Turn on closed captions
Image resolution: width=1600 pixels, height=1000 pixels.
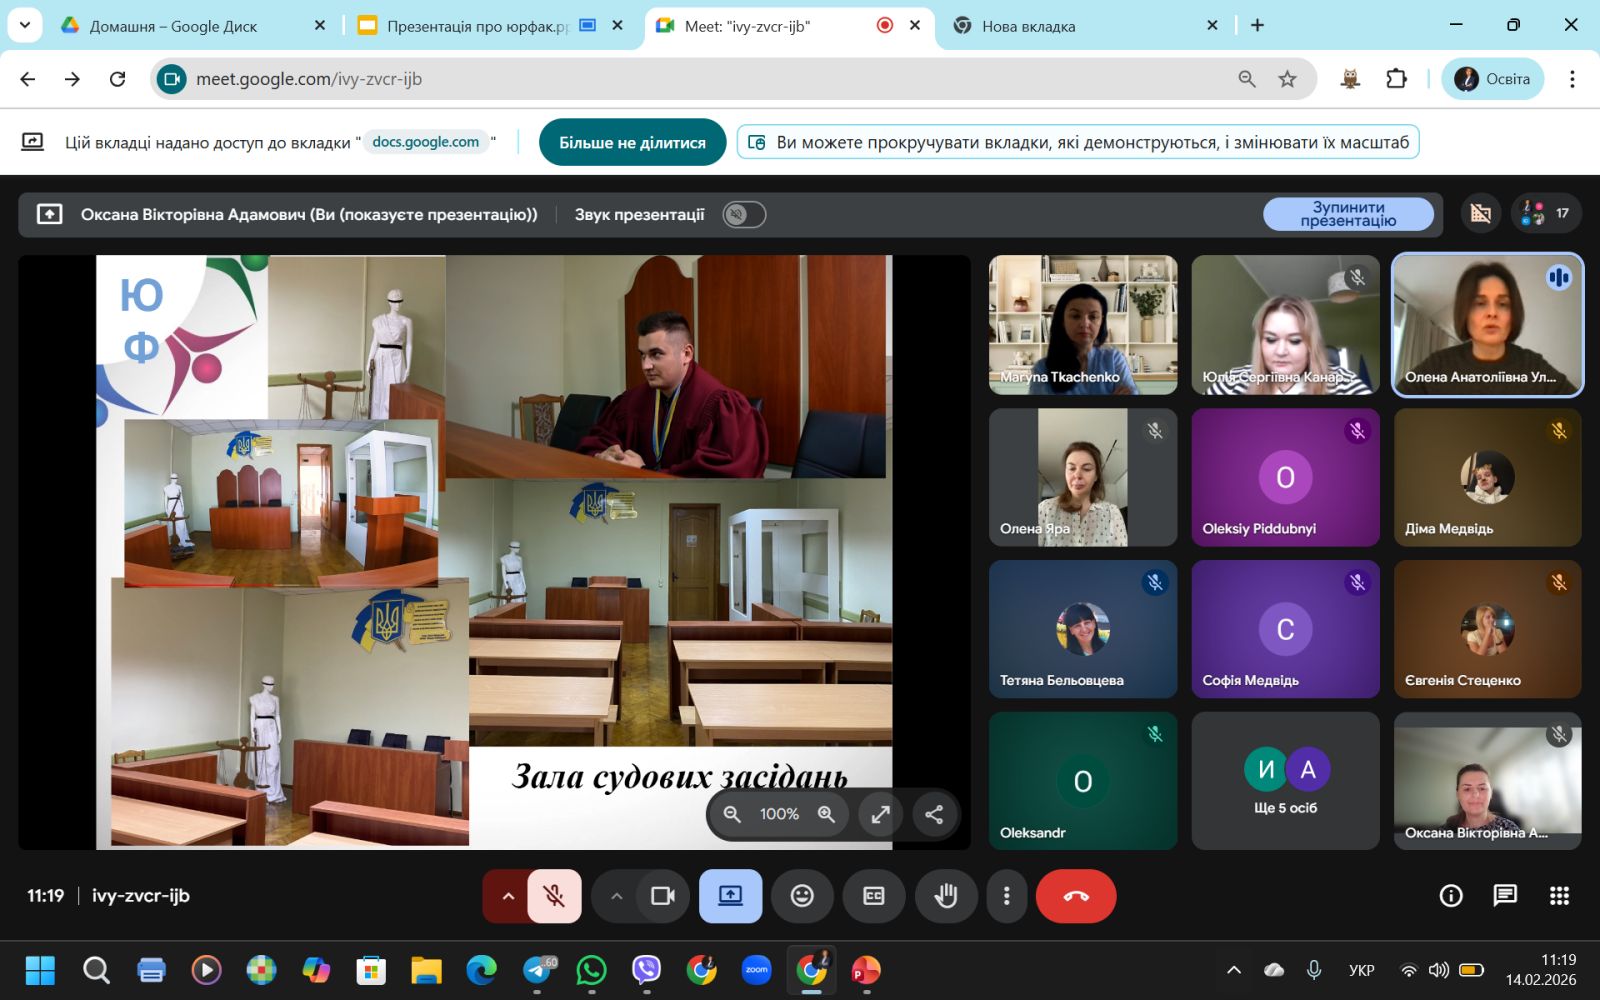[873, 896]
